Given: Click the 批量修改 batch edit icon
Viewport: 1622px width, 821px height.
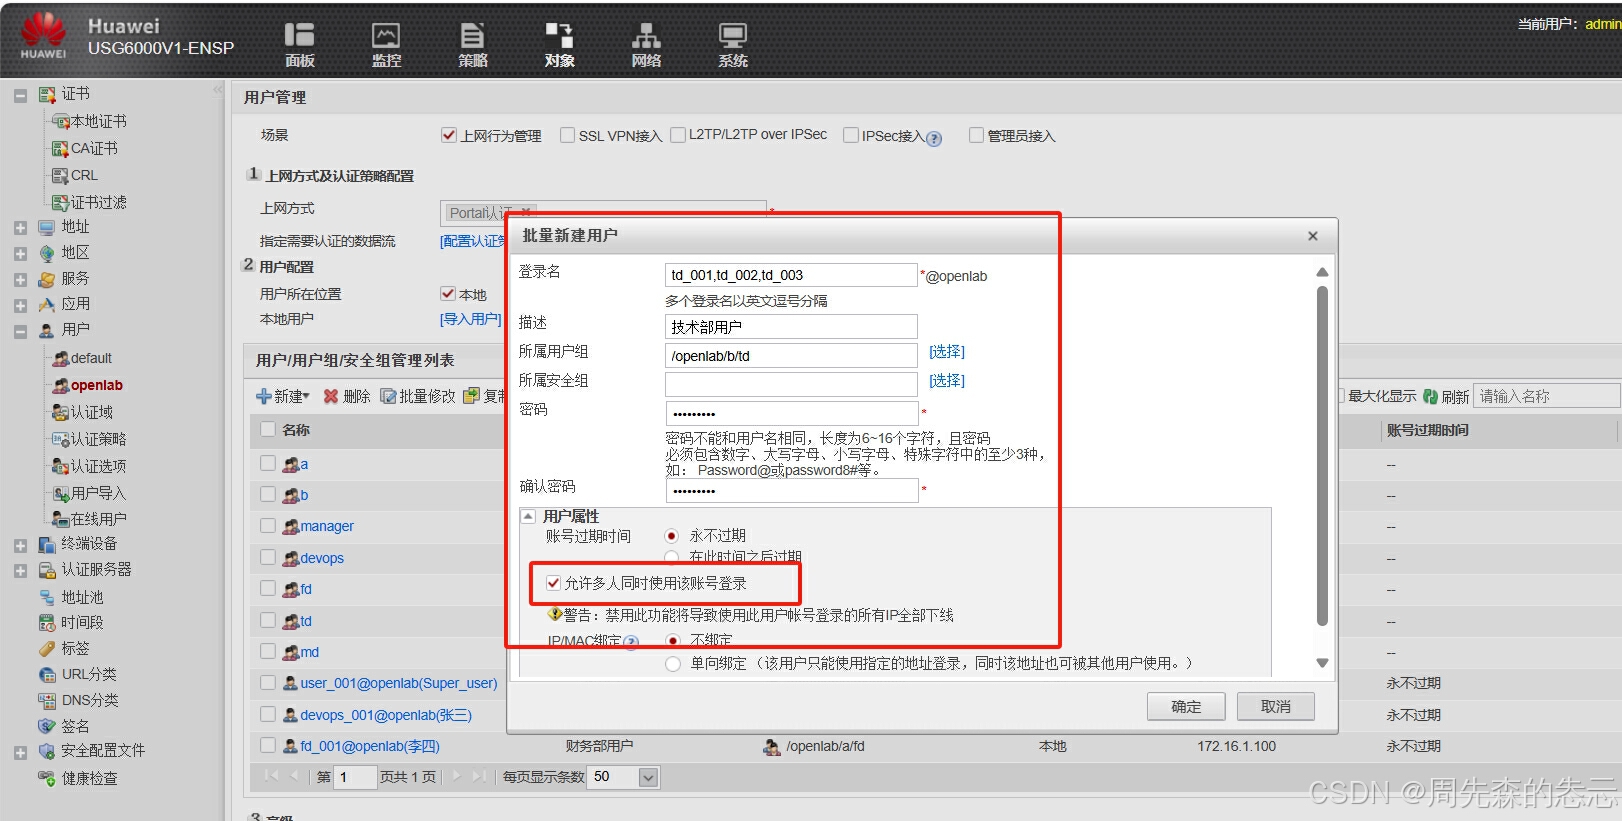Looking at the screenshot, I should (x=388, y=396).
